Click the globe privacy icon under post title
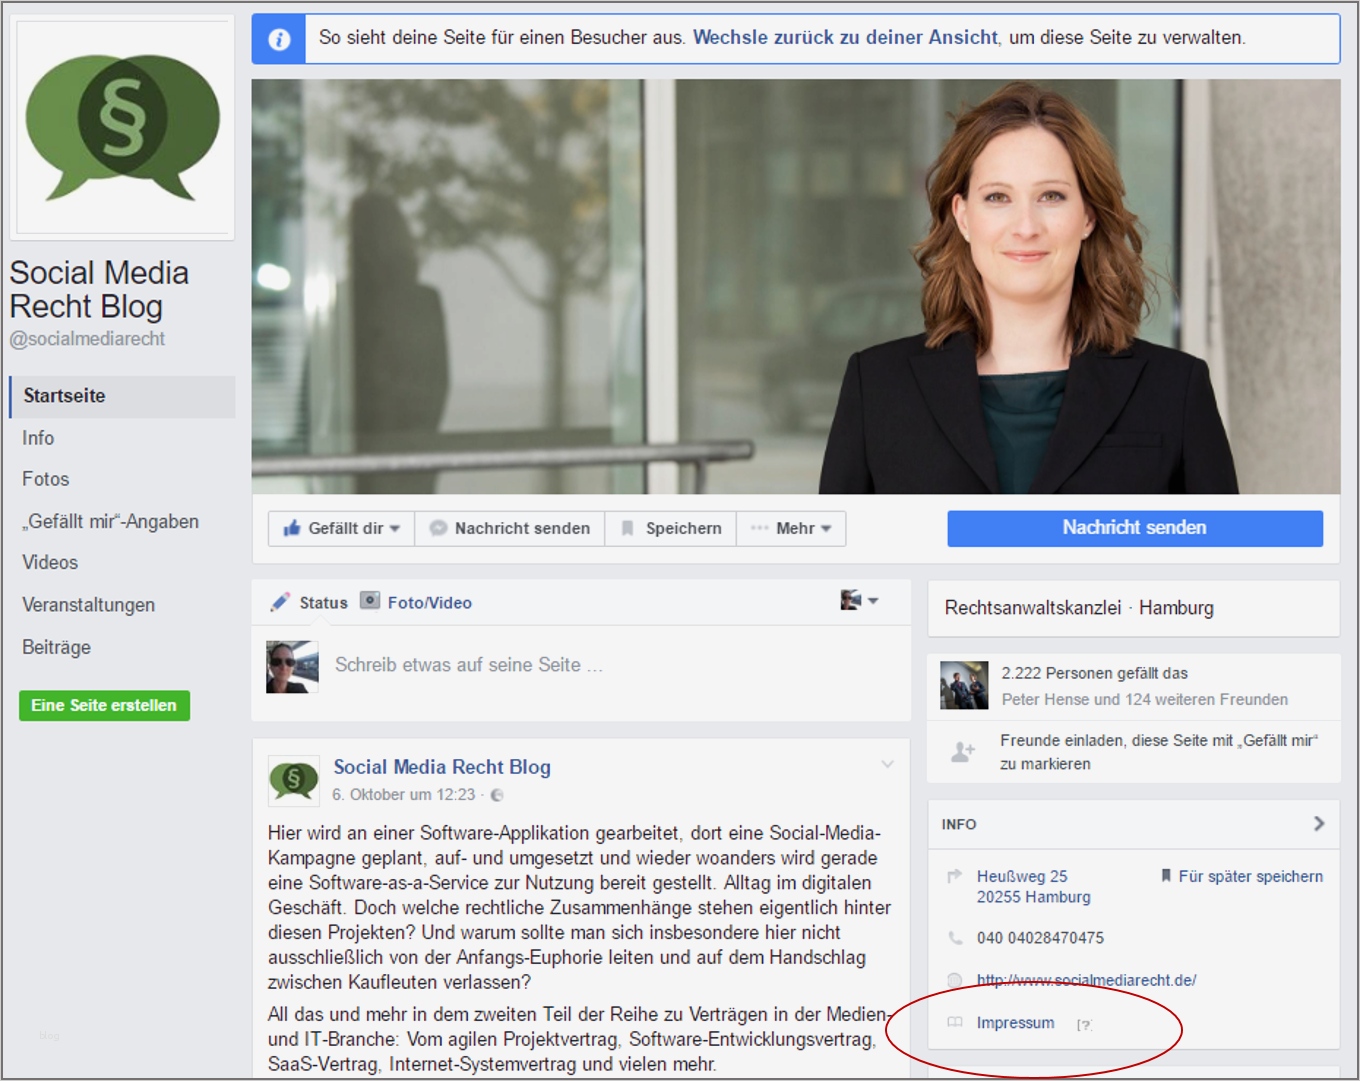Image resolution: width=1360 pixels, height=1081 pixels. tap(497, 795)
